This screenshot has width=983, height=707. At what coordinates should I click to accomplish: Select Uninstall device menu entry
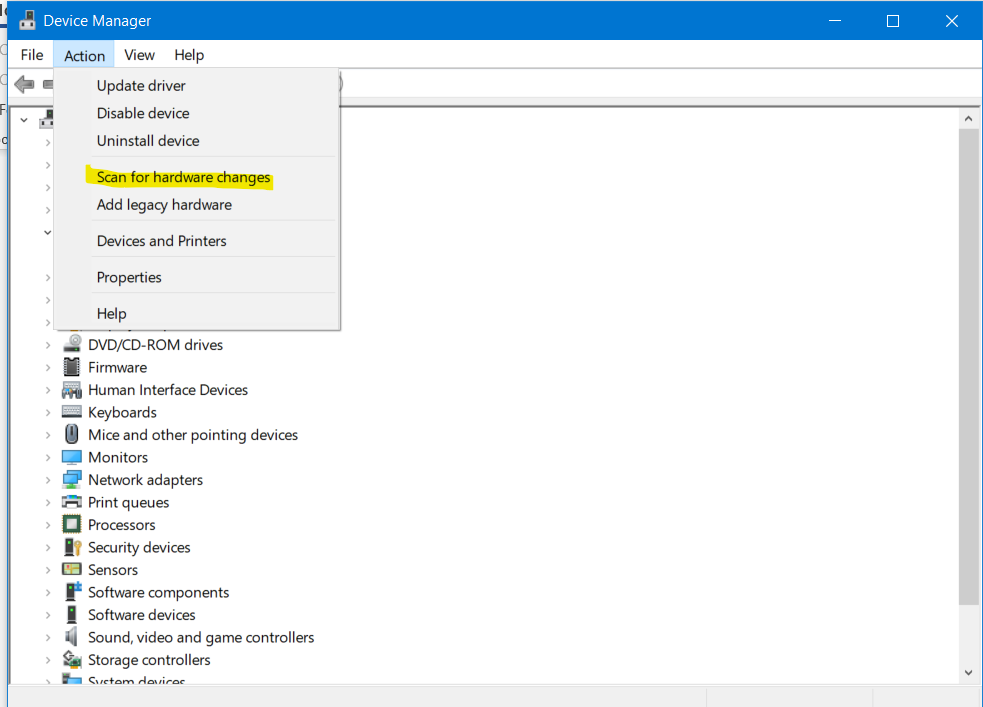[197, 141]
